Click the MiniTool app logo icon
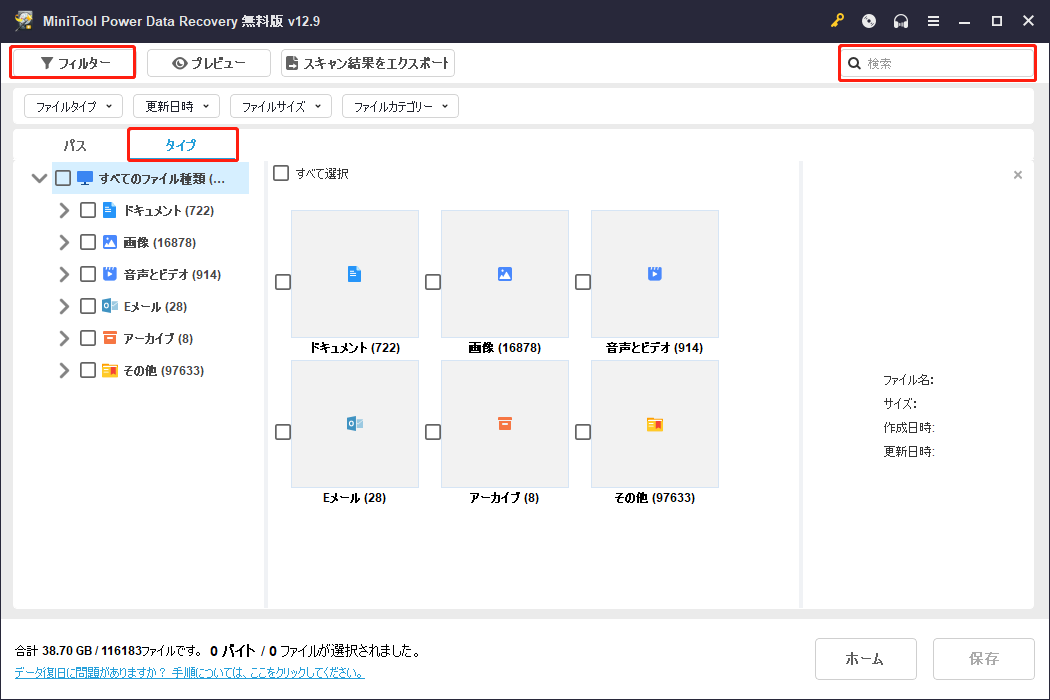The height and width of the screenshot is (700, 1050). coord(24,21)
